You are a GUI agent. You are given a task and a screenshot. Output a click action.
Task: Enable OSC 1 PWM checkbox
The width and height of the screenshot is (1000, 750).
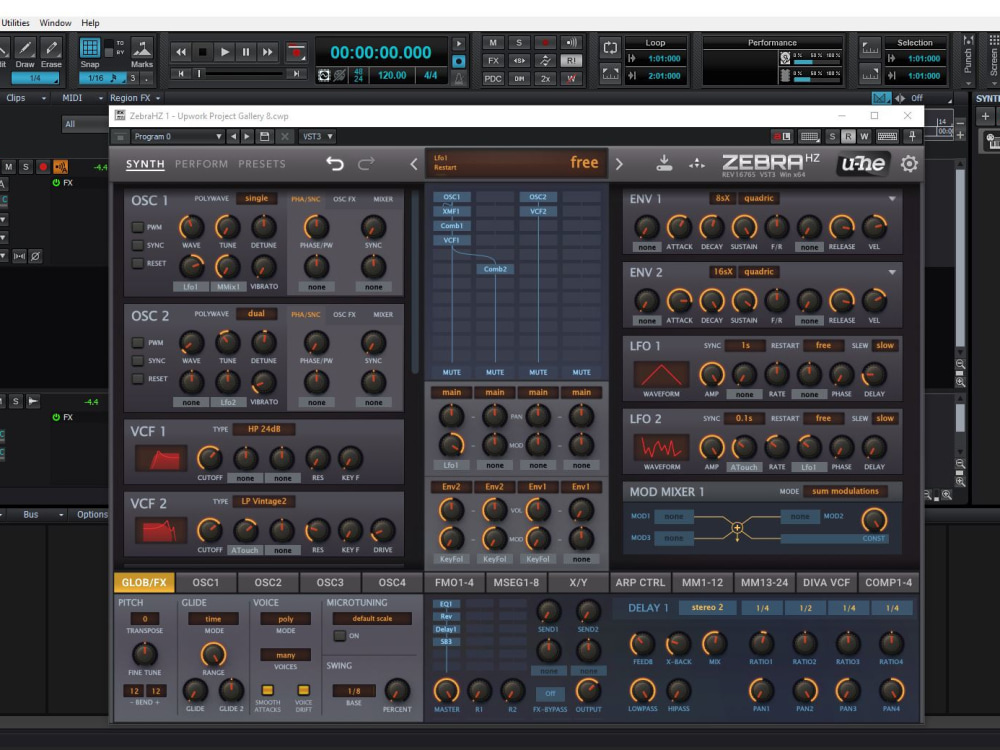tap(137, 227)
